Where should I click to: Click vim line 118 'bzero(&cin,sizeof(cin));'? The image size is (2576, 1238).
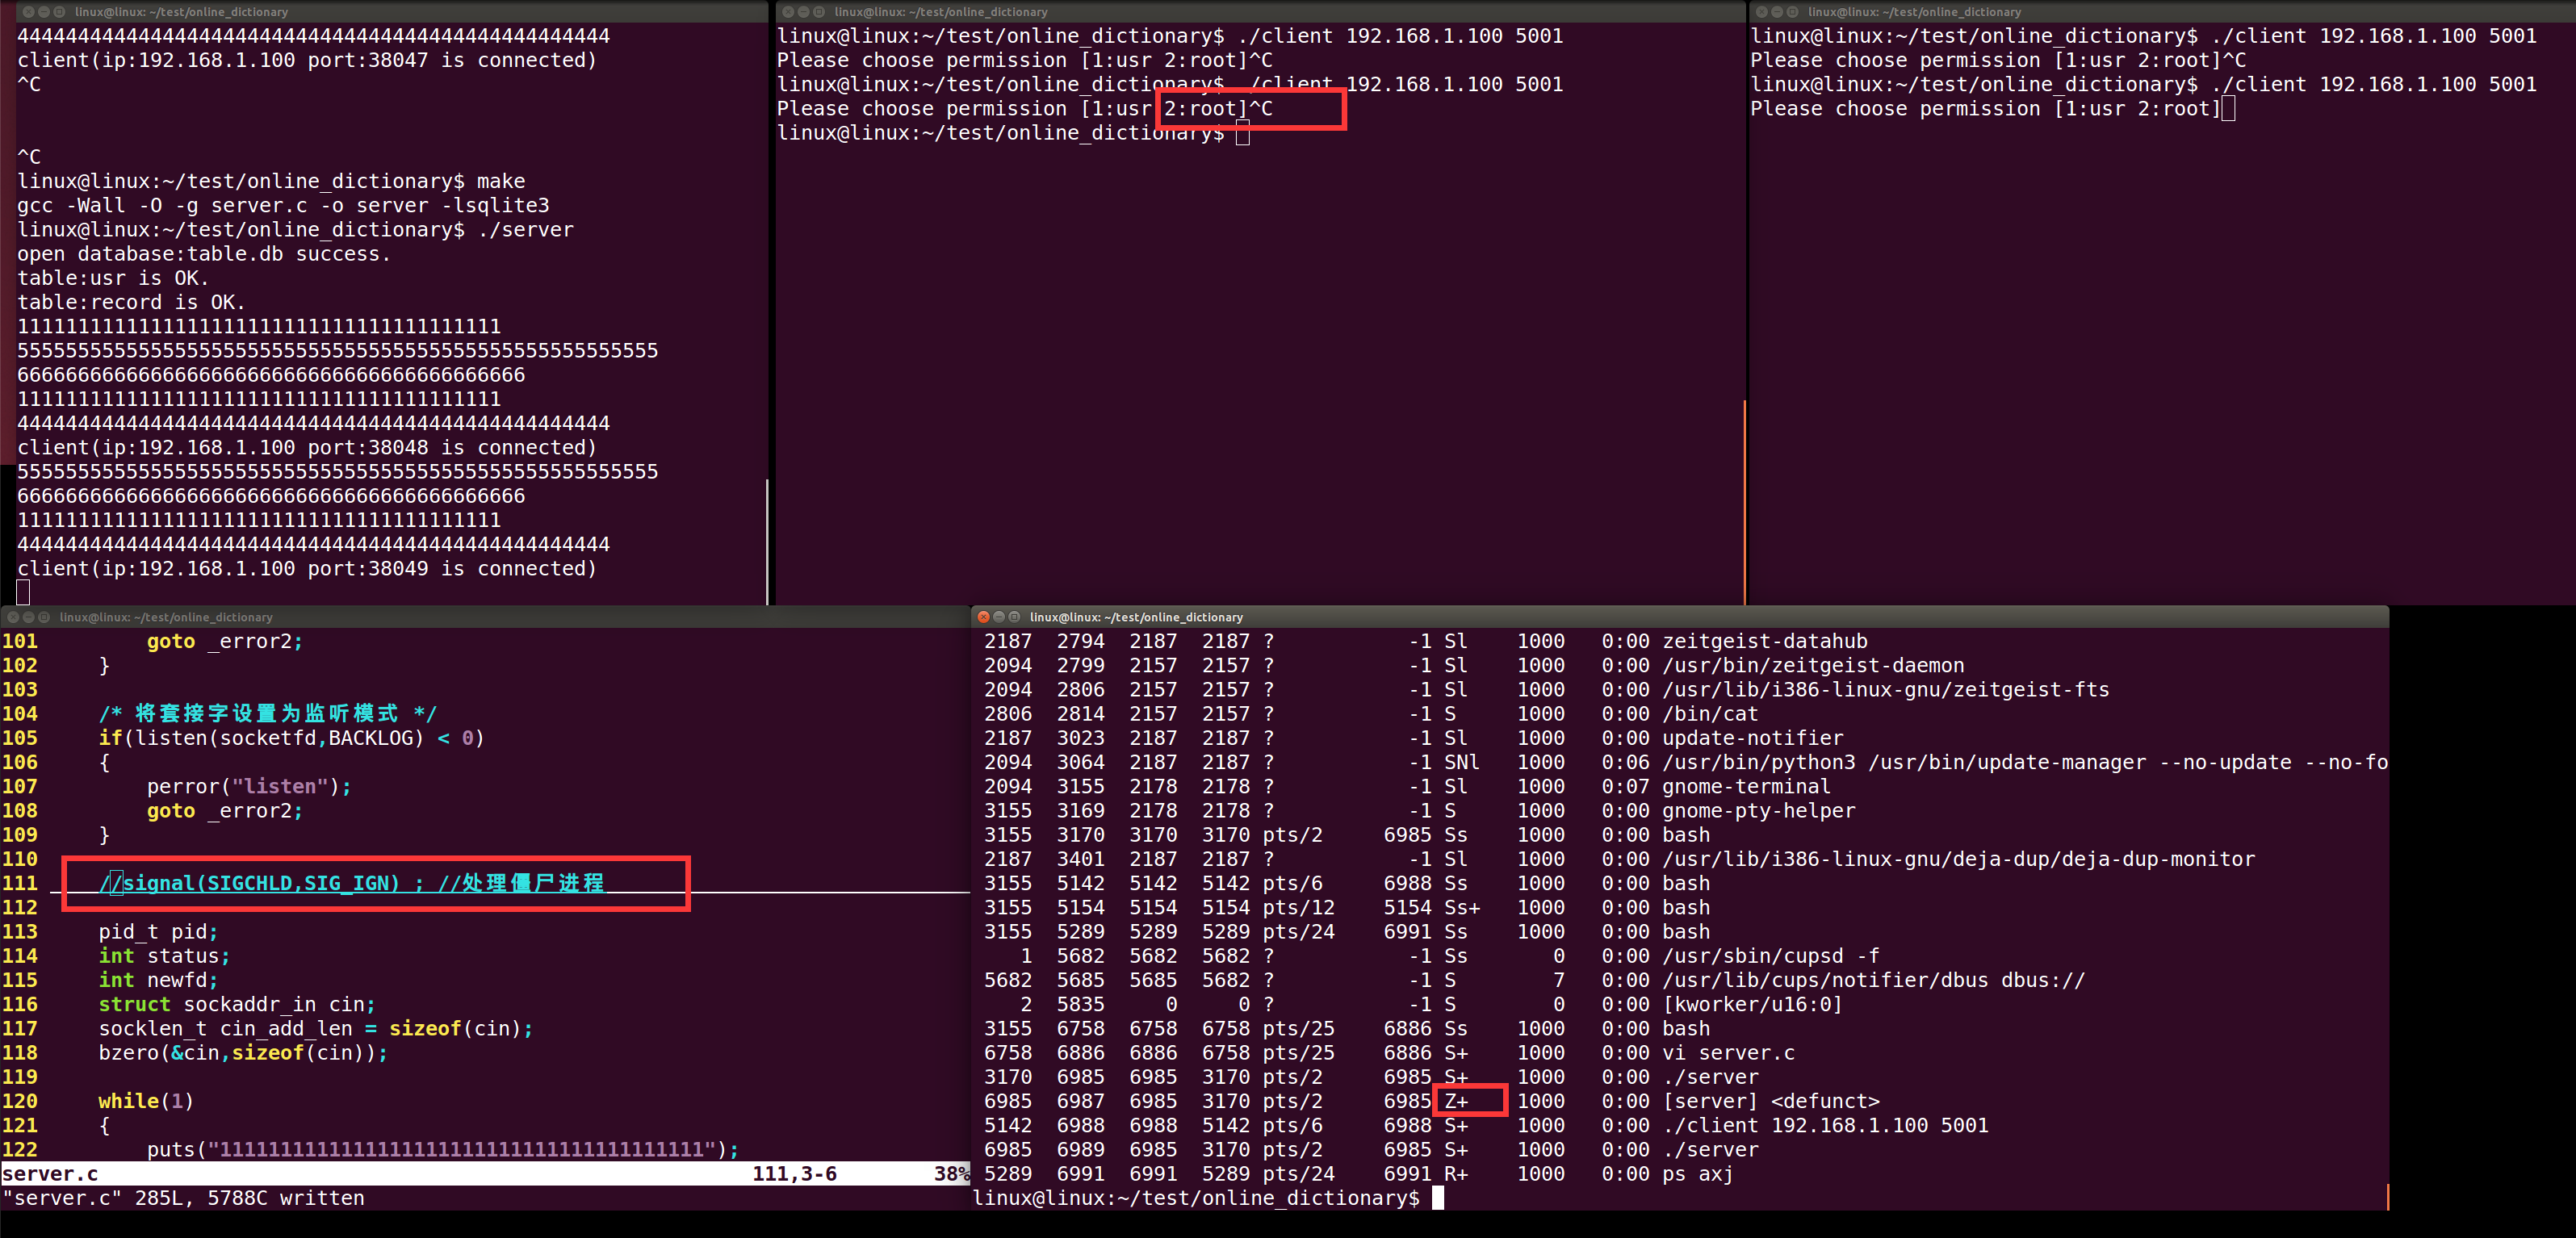pyautogui.click(x=243, y=1052)
